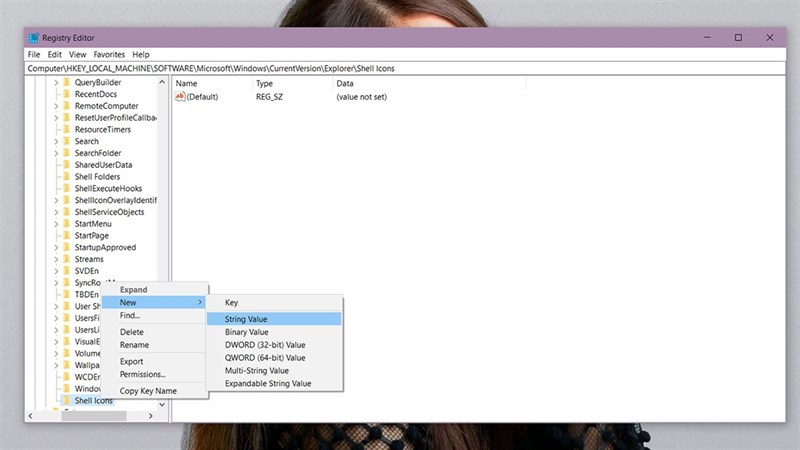Viewport: 800px width, 450px height.
Task: Expand the Search key
Action: [56, 141]
